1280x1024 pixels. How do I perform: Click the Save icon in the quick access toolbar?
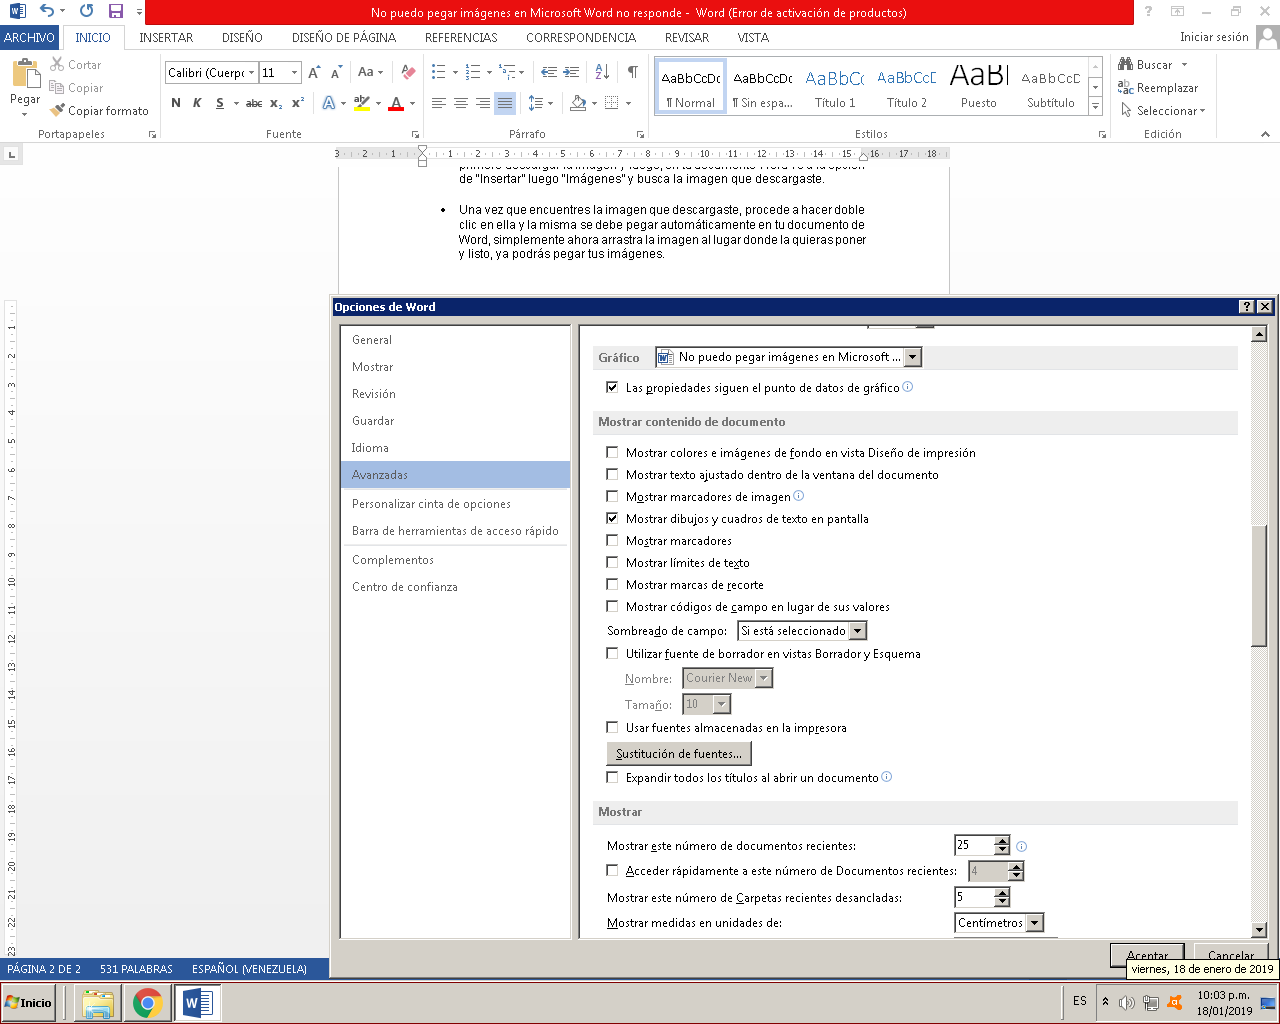(x=116, y=11)
